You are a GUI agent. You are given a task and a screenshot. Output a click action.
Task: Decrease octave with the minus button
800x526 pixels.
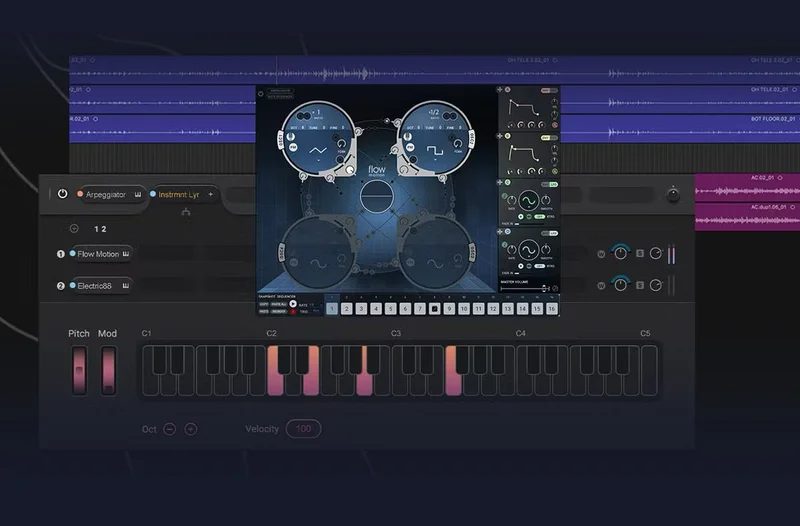coord(169,429)
